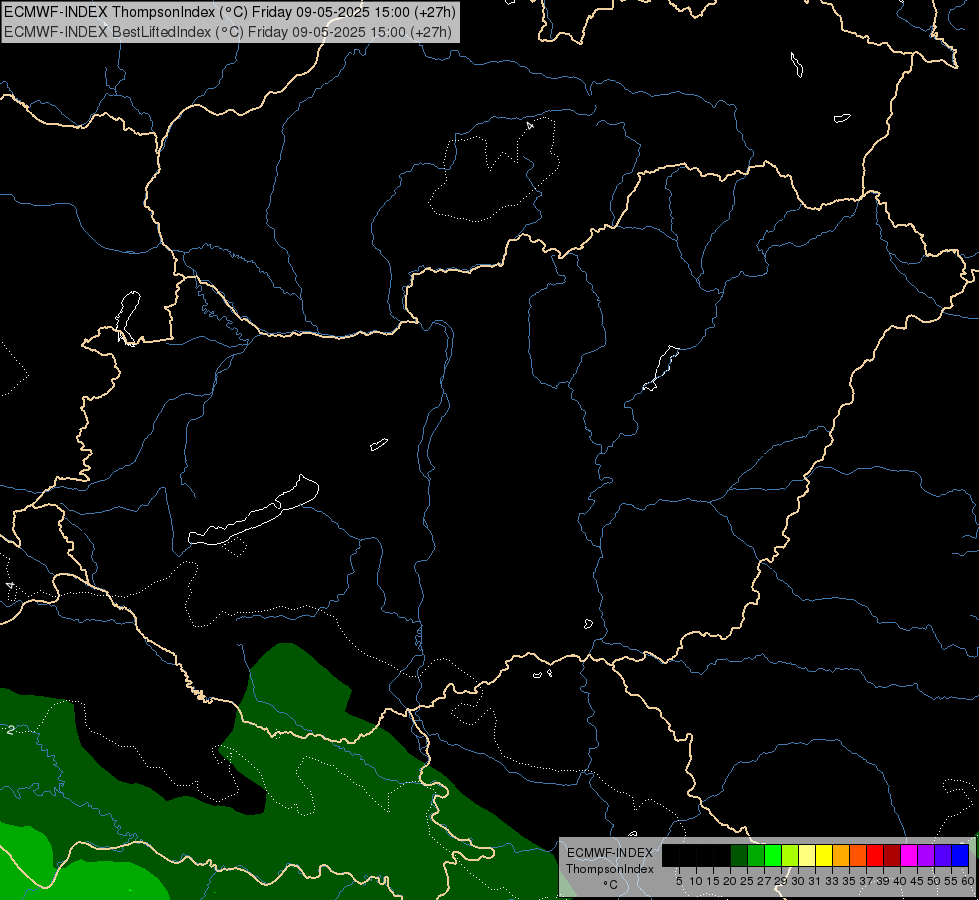This screenshot has width=979, height=900.
Task: Click the BestLiftedIndex title line at top
Action: (x=227, y=32)
